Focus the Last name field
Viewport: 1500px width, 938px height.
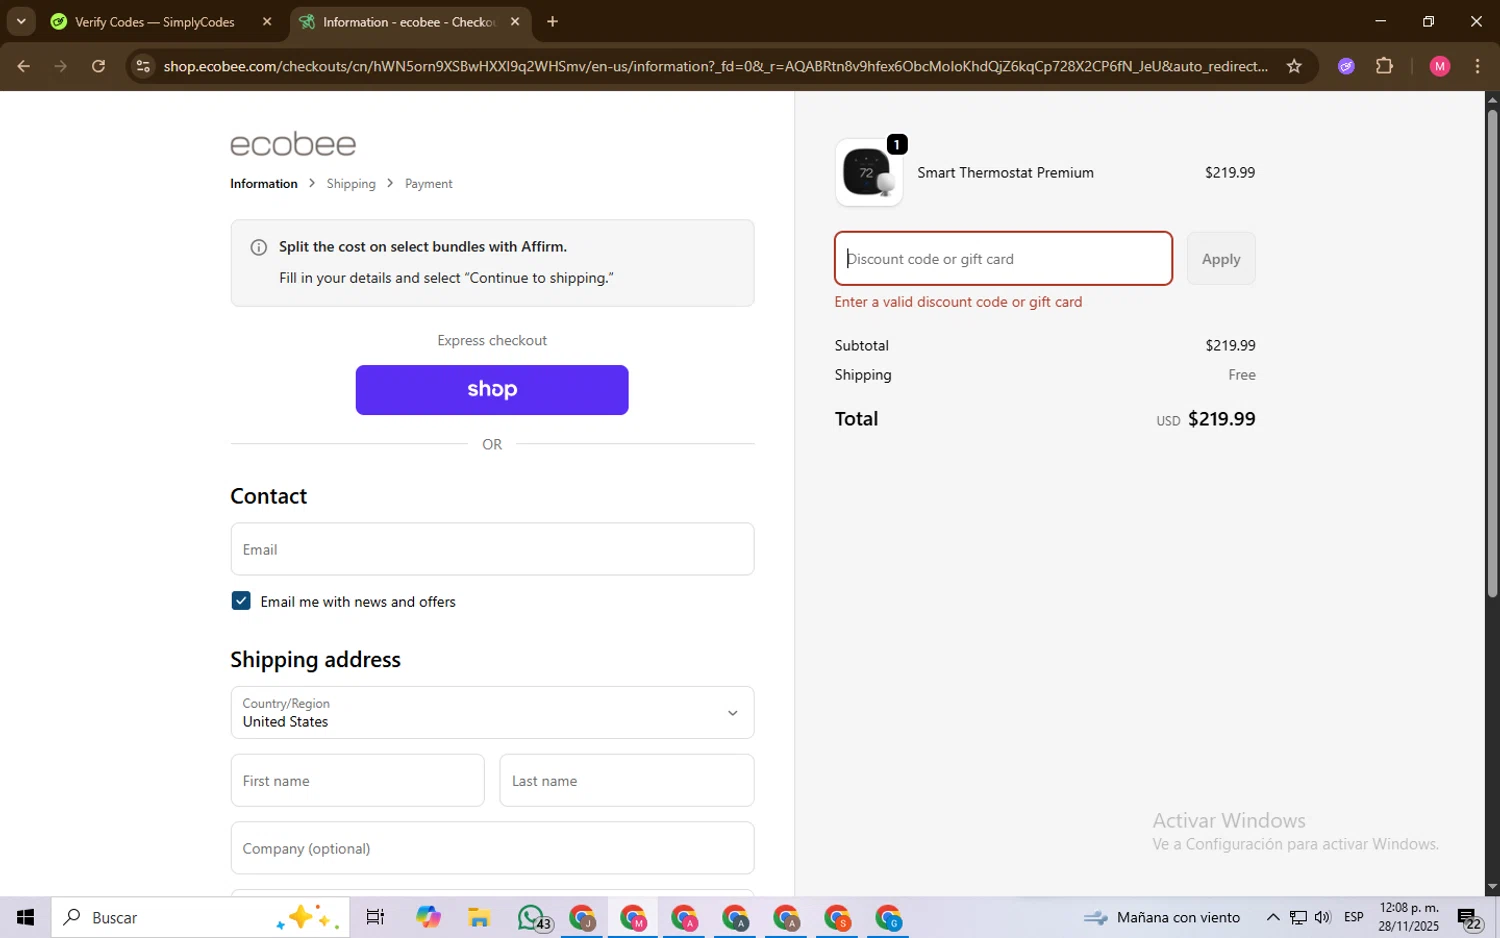pyautogui.click(x=627, y=781)
